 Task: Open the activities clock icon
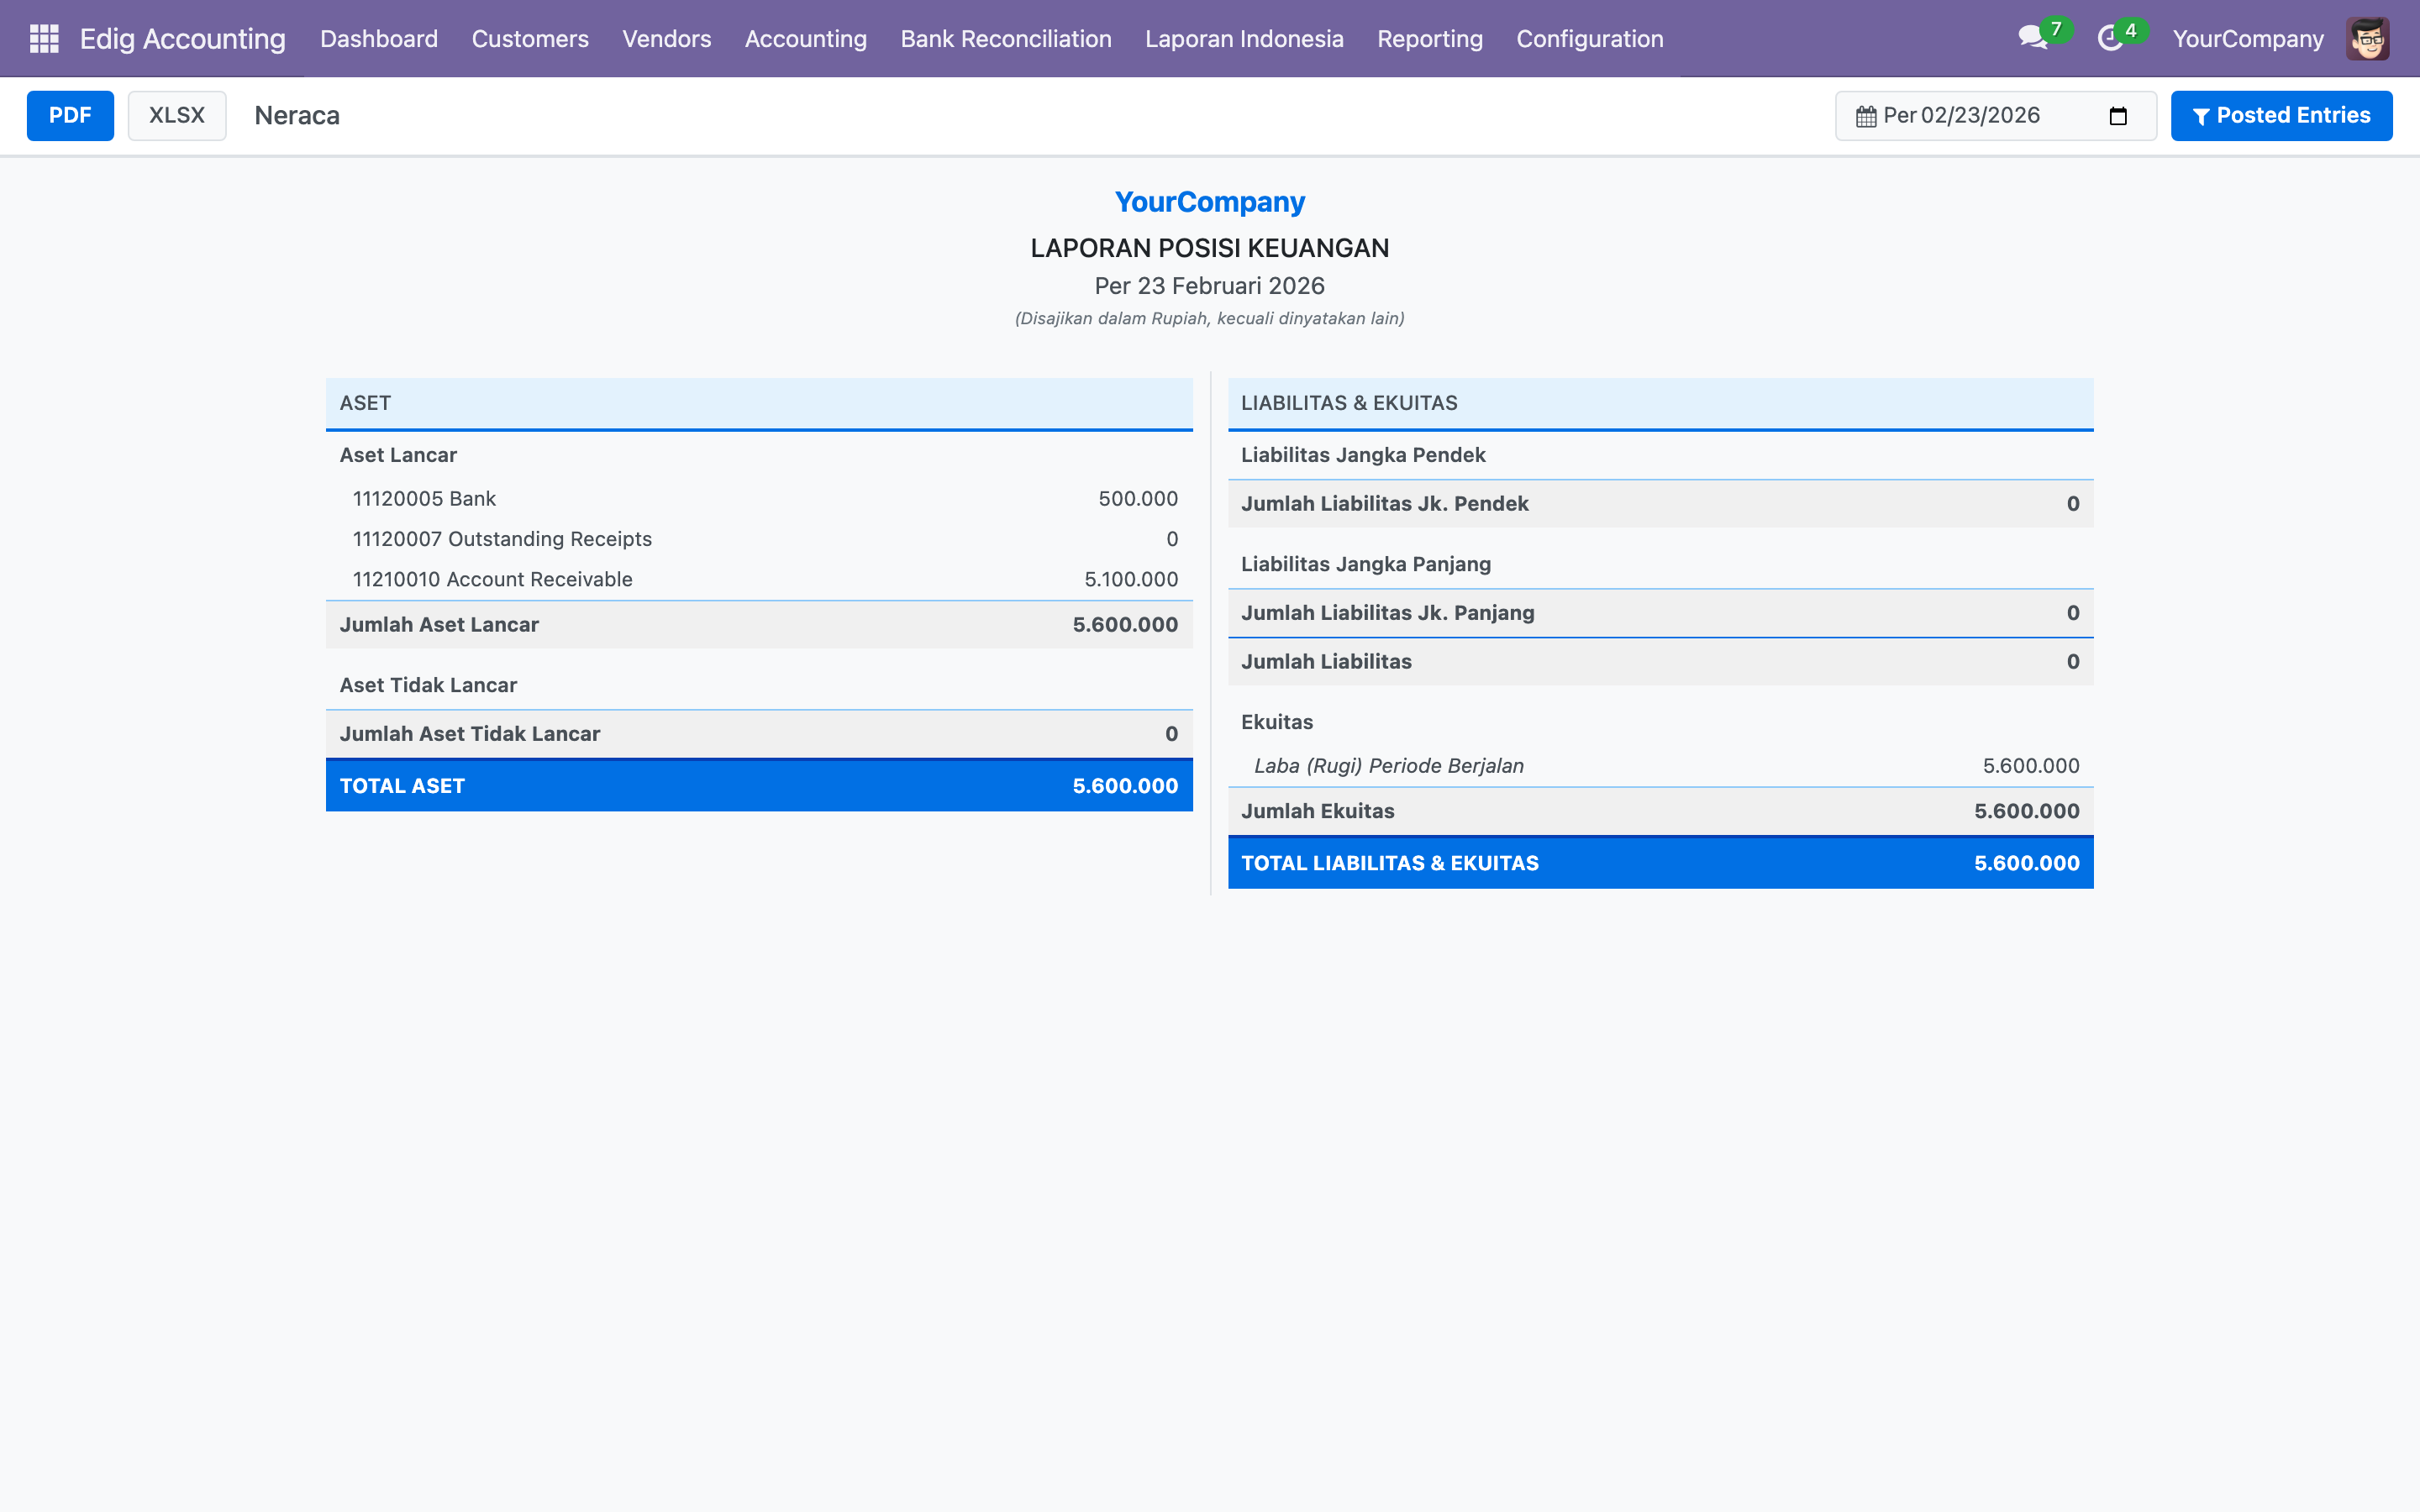pos(2110,38)
